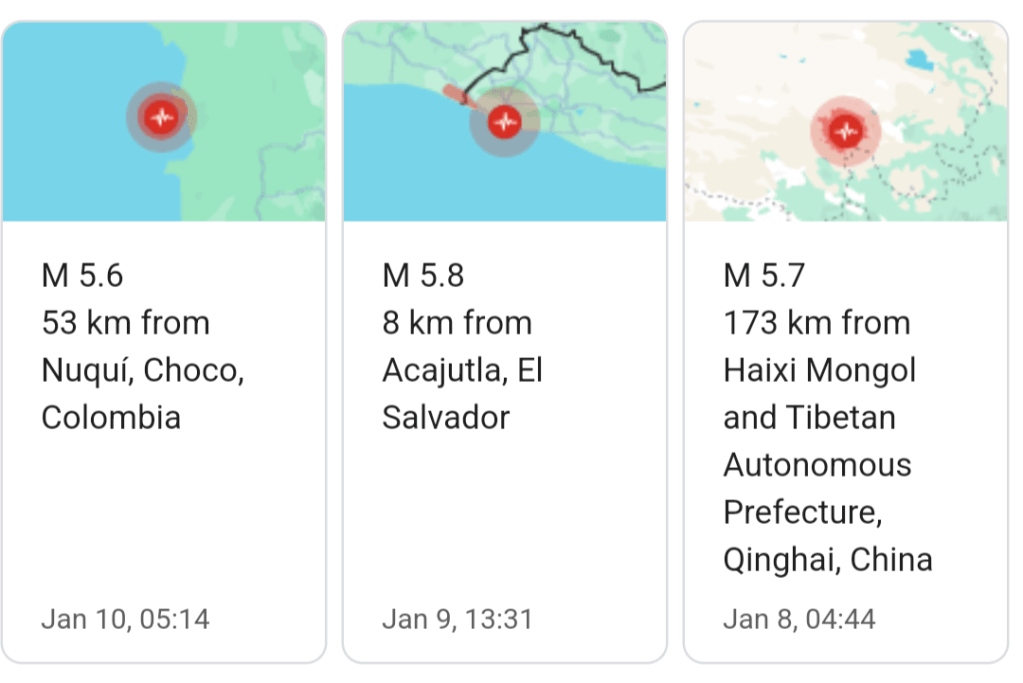1023x683 pixels.
Task: Open the Nuquí, Choco, Colombia location text
Action: (x=142, y=370)
